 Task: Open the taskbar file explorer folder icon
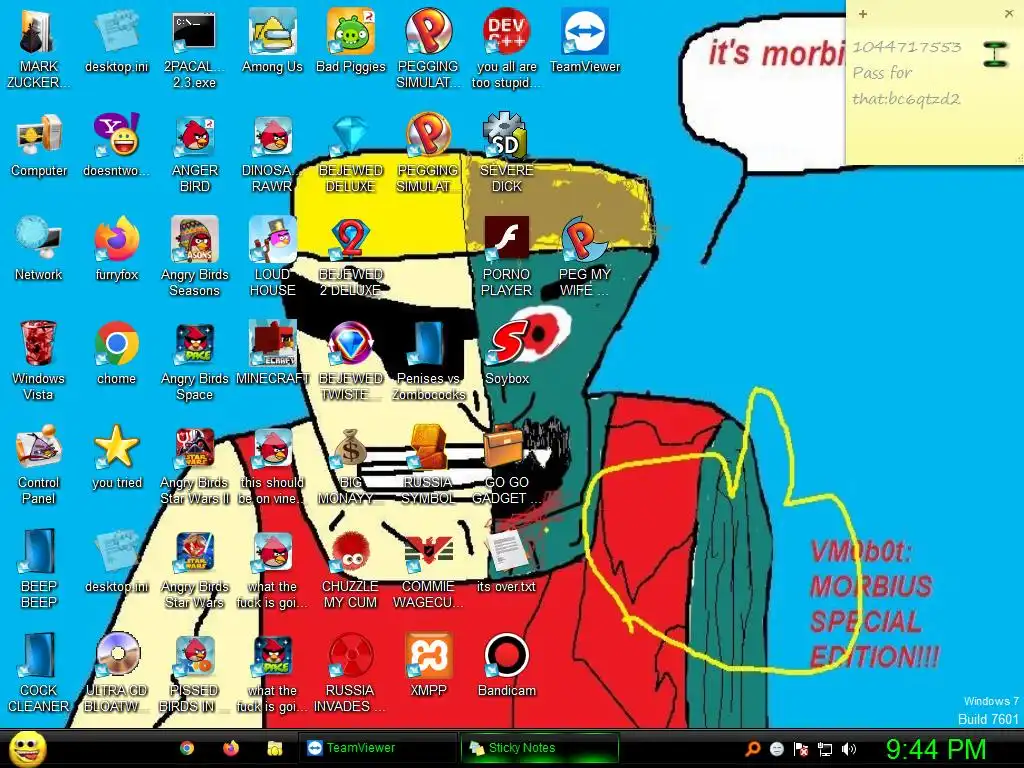[274, 748]
